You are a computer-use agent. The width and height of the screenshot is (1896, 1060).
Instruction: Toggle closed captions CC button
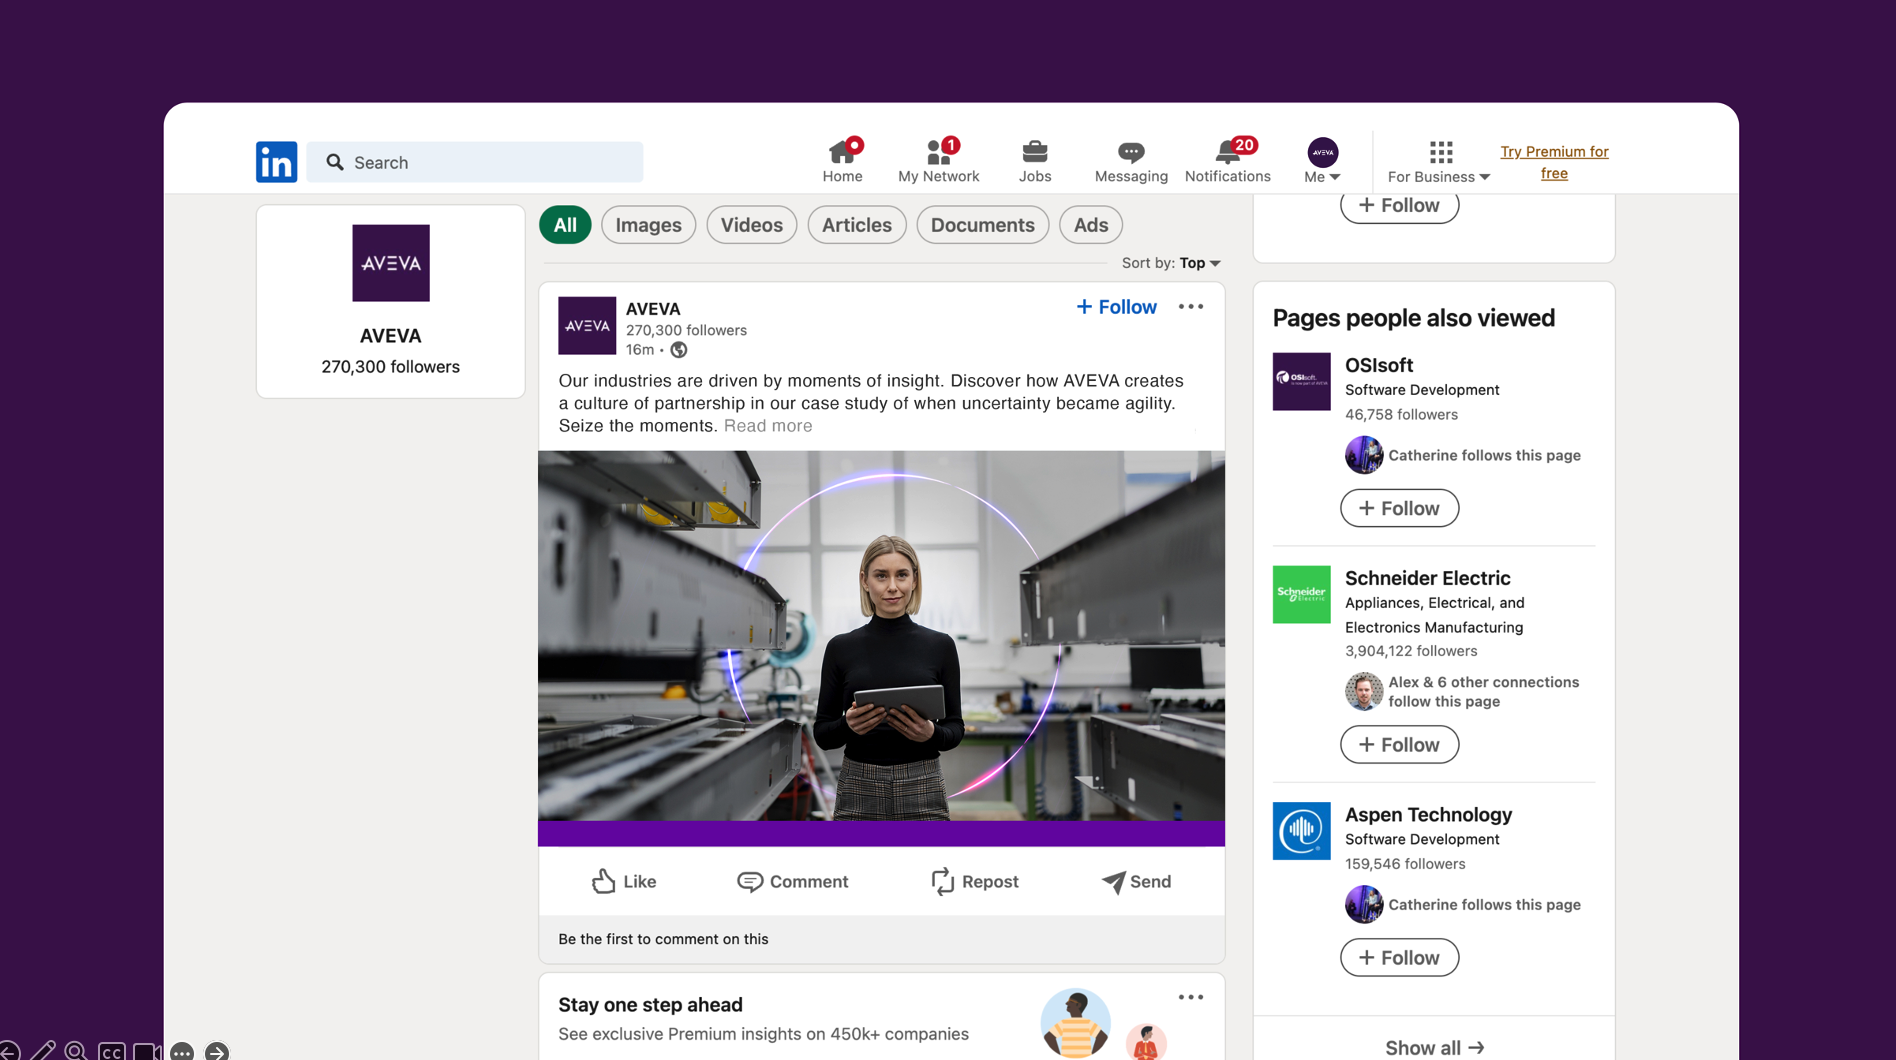tap(111, 1051)
